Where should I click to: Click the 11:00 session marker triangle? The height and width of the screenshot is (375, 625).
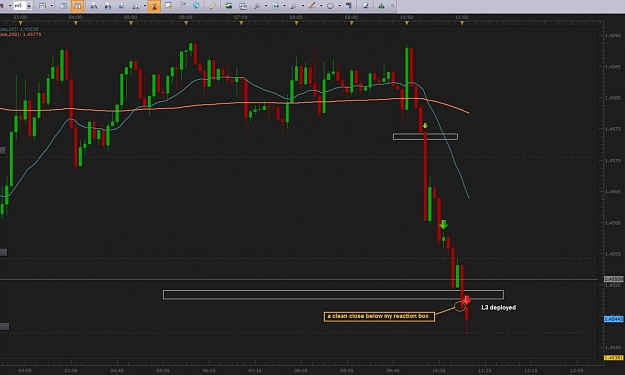(x=462, y=23)
